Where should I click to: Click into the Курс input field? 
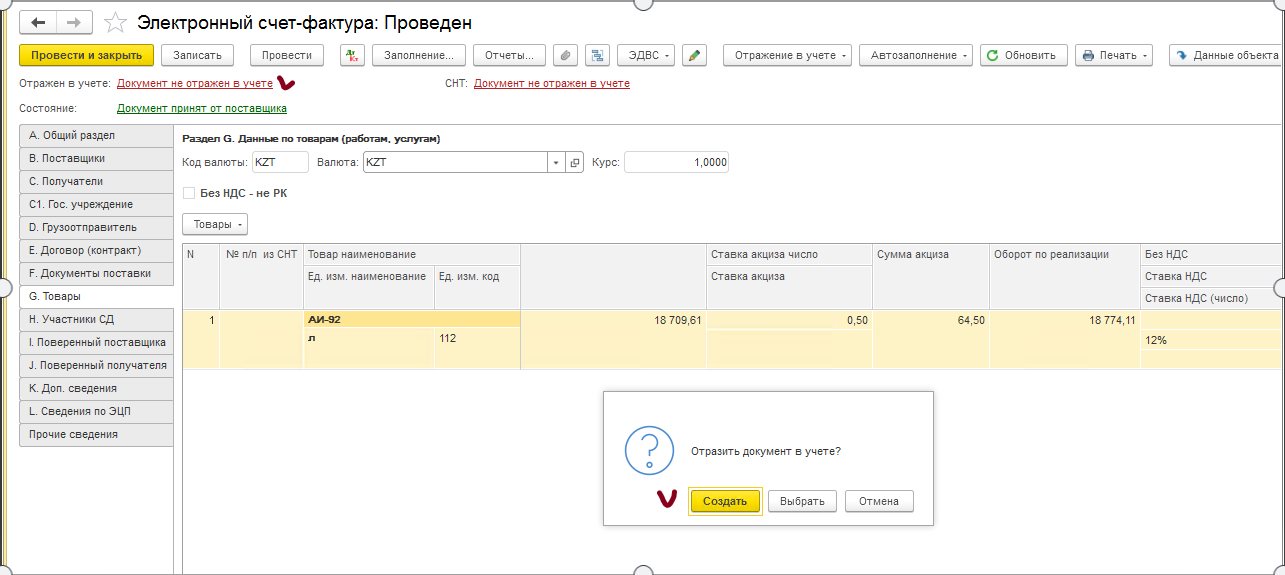(676, 162)
